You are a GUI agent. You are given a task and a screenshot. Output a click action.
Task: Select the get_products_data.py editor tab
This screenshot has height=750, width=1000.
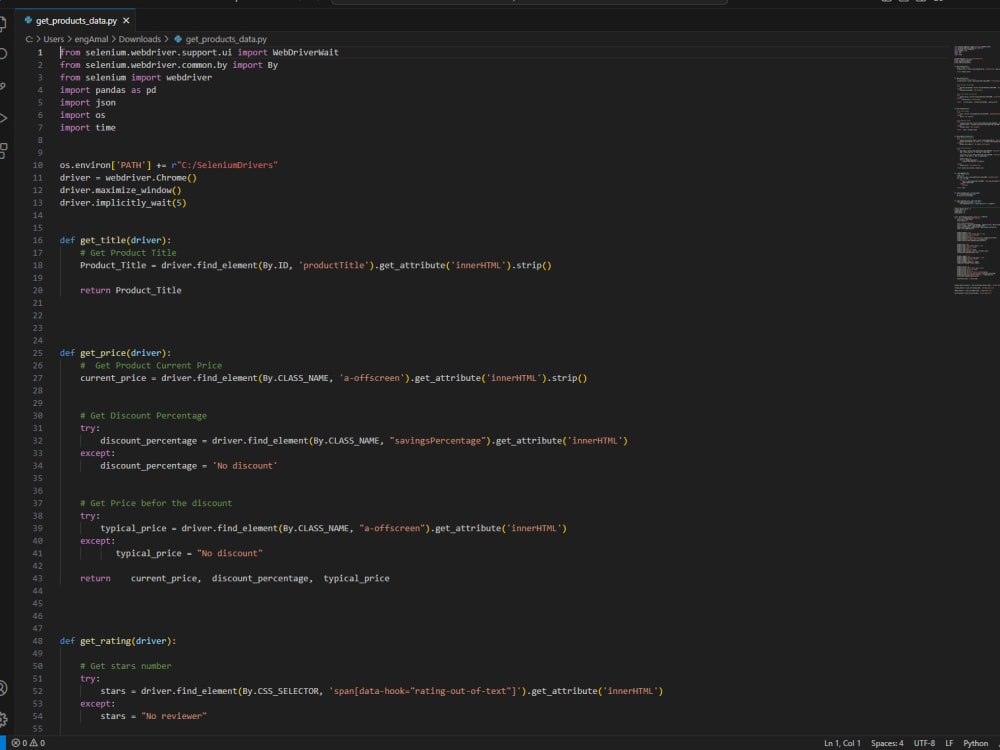click(76, 21)
